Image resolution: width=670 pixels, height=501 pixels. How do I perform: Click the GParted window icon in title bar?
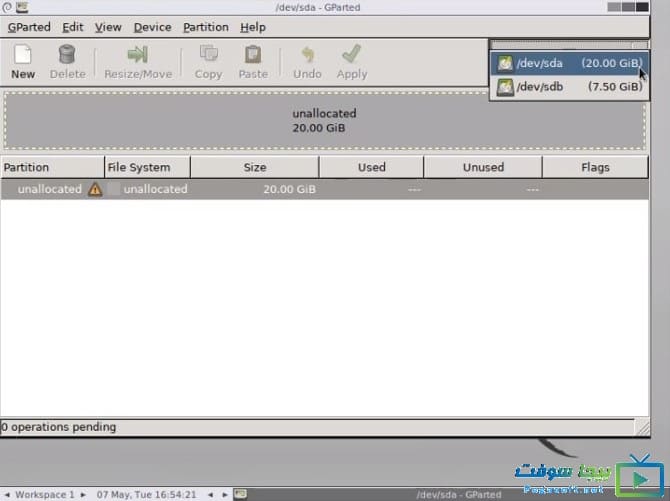[x=22, y=7]
